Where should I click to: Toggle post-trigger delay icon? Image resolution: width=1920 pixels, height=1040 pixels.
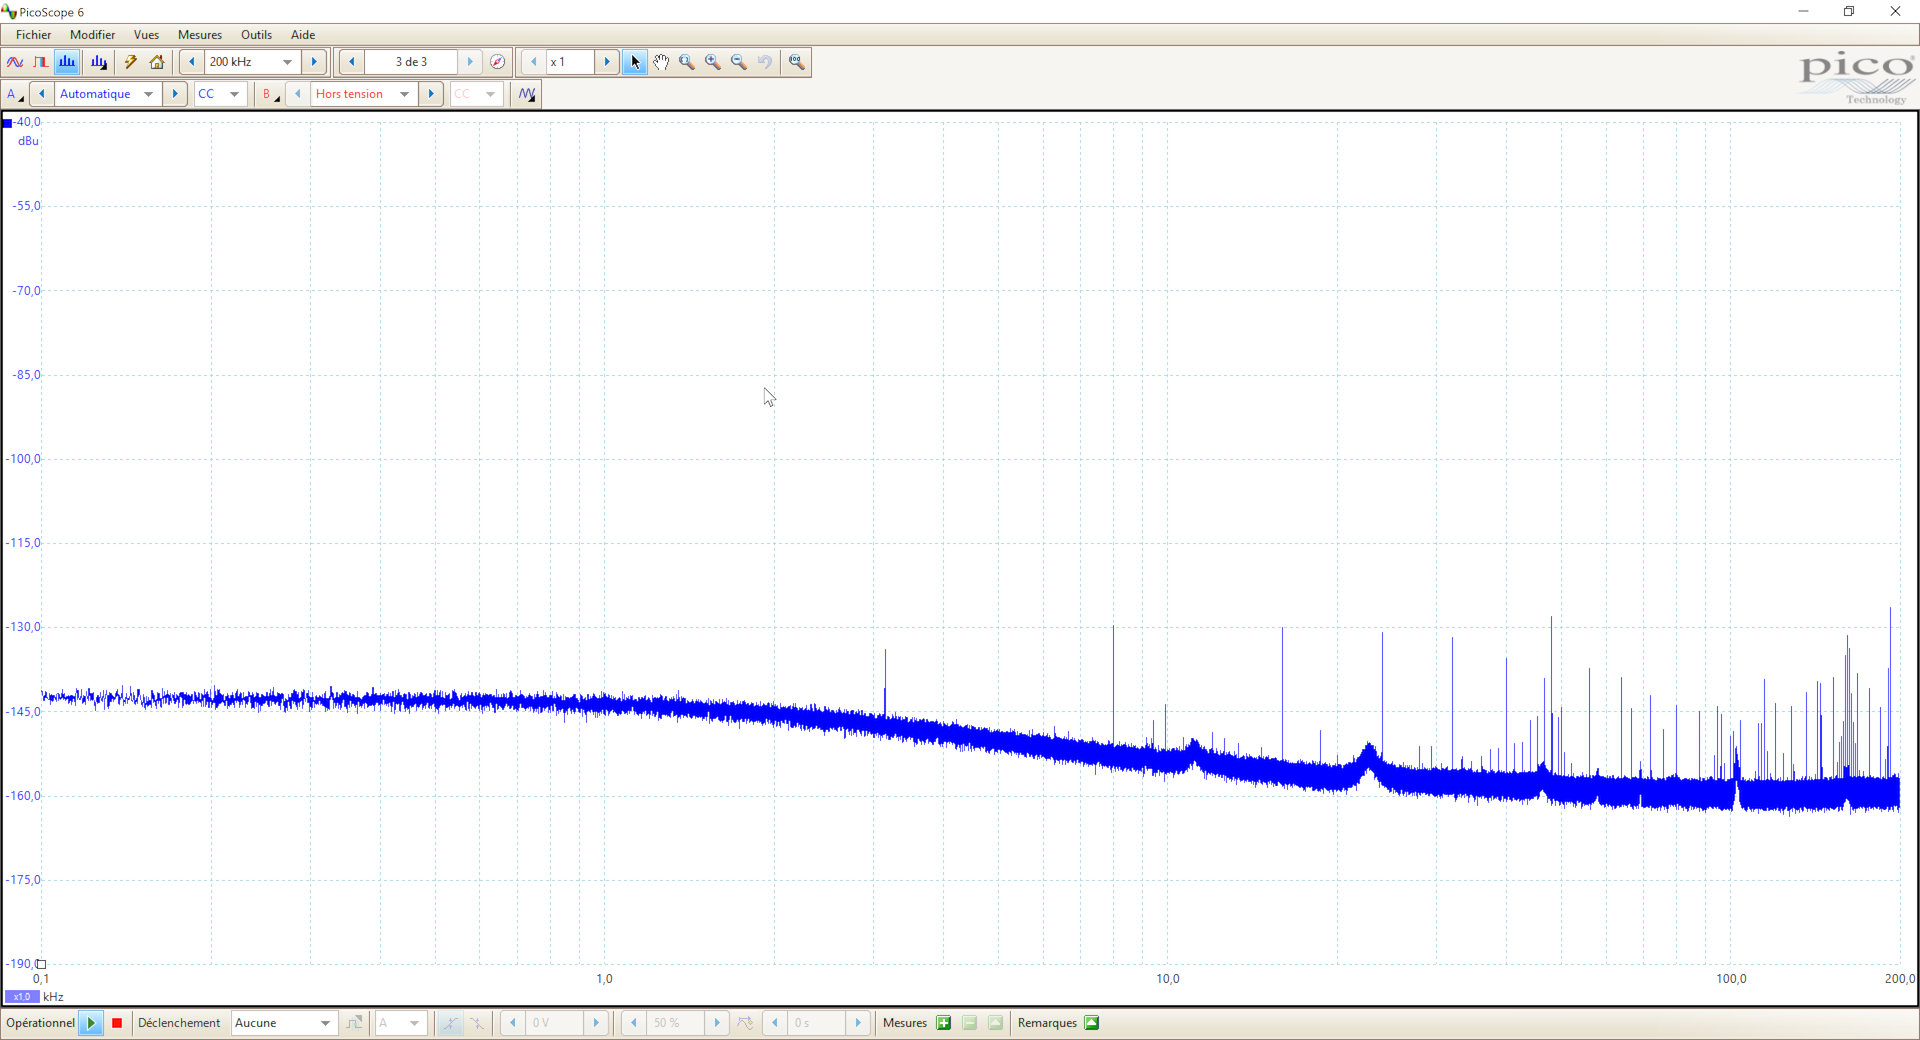point(745,1023)
